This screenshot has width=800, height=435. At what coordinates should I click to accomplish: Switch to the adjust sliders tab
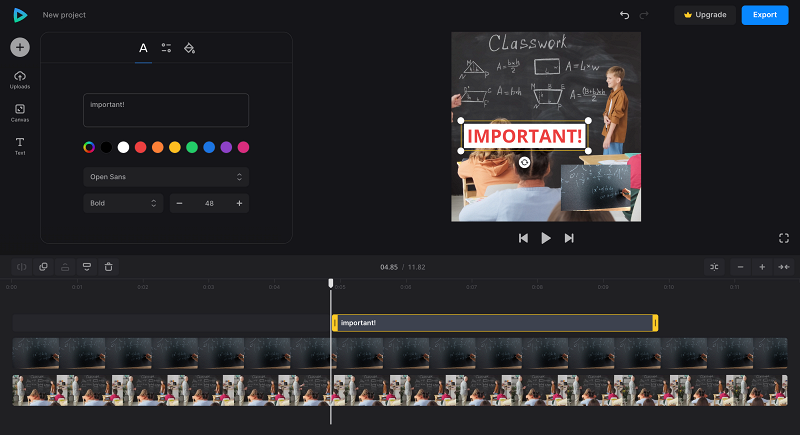point(166,48)
